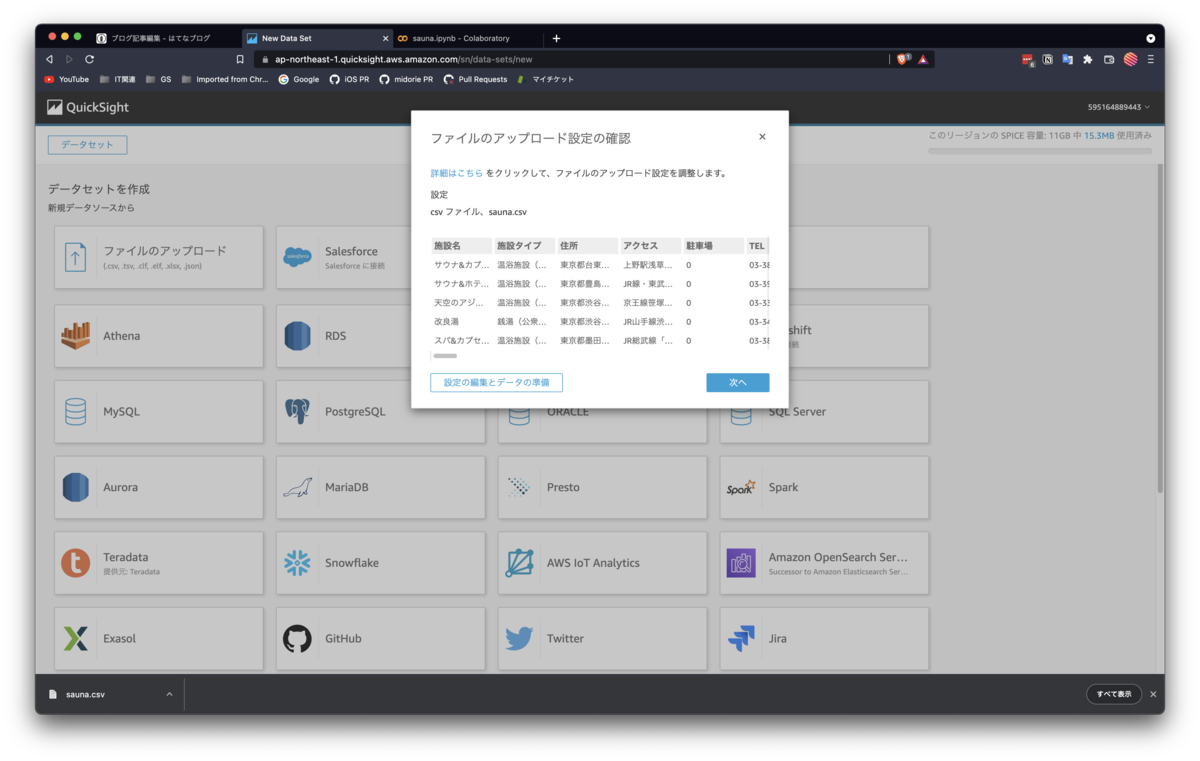Screen dimensions: 1200x761
Task: Click the 駐車場 column header
Action: (714, 246)
